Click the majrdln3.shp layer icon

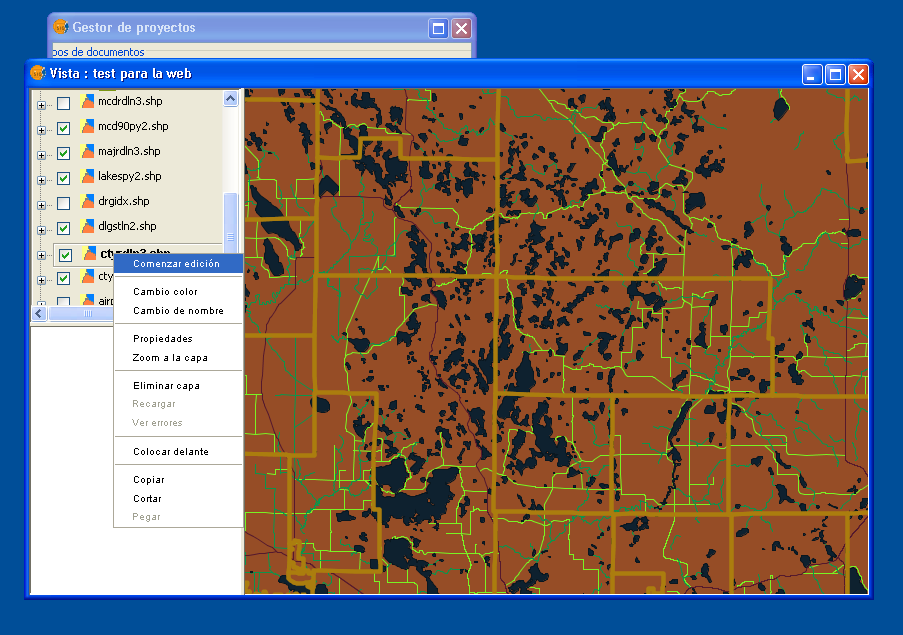pos(88,151)
